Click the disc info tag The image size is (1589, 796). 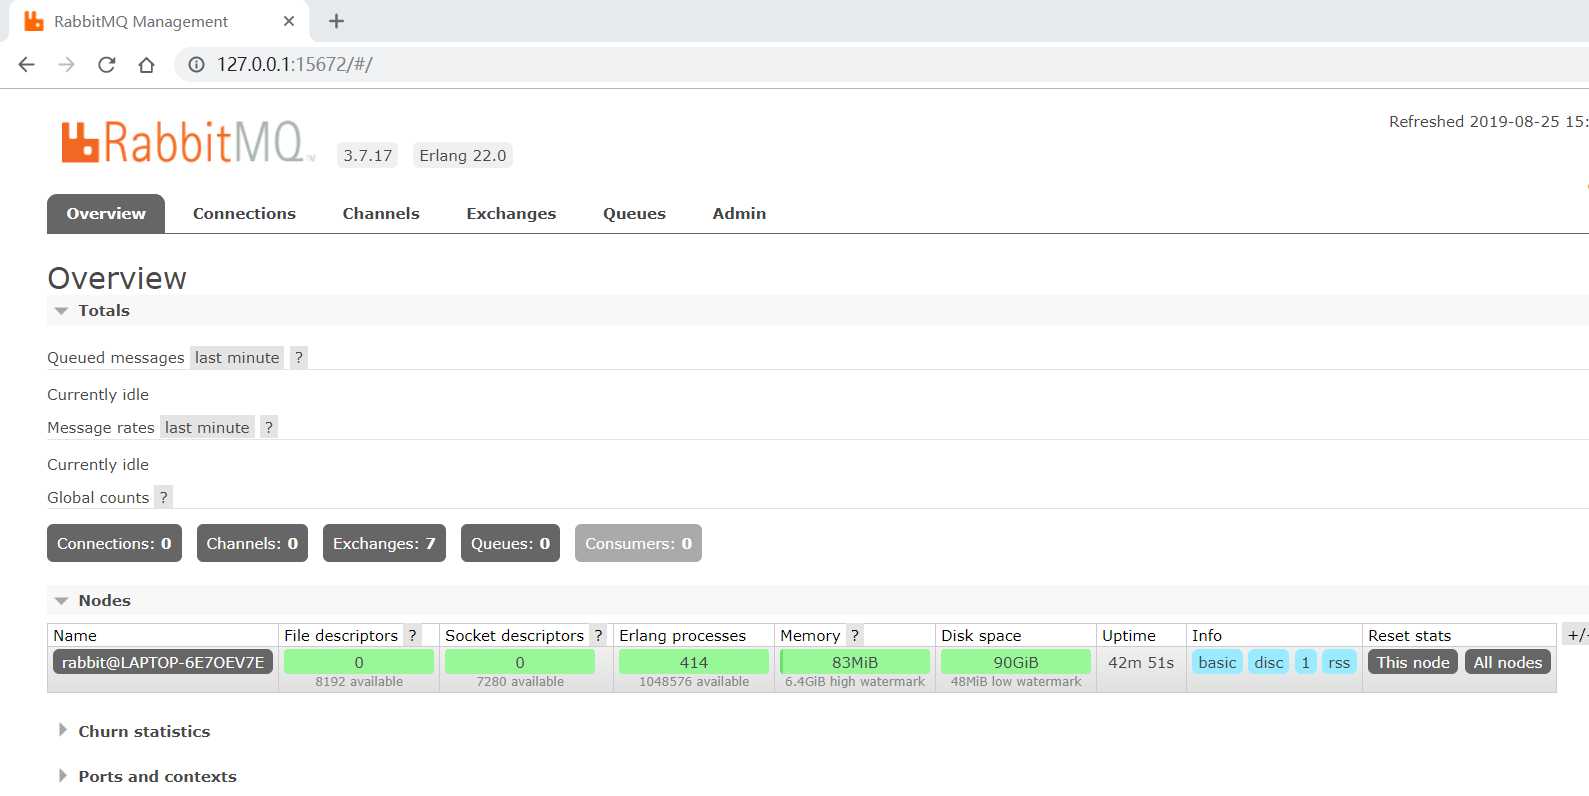pyautogui.click(x=1269, y=662)
